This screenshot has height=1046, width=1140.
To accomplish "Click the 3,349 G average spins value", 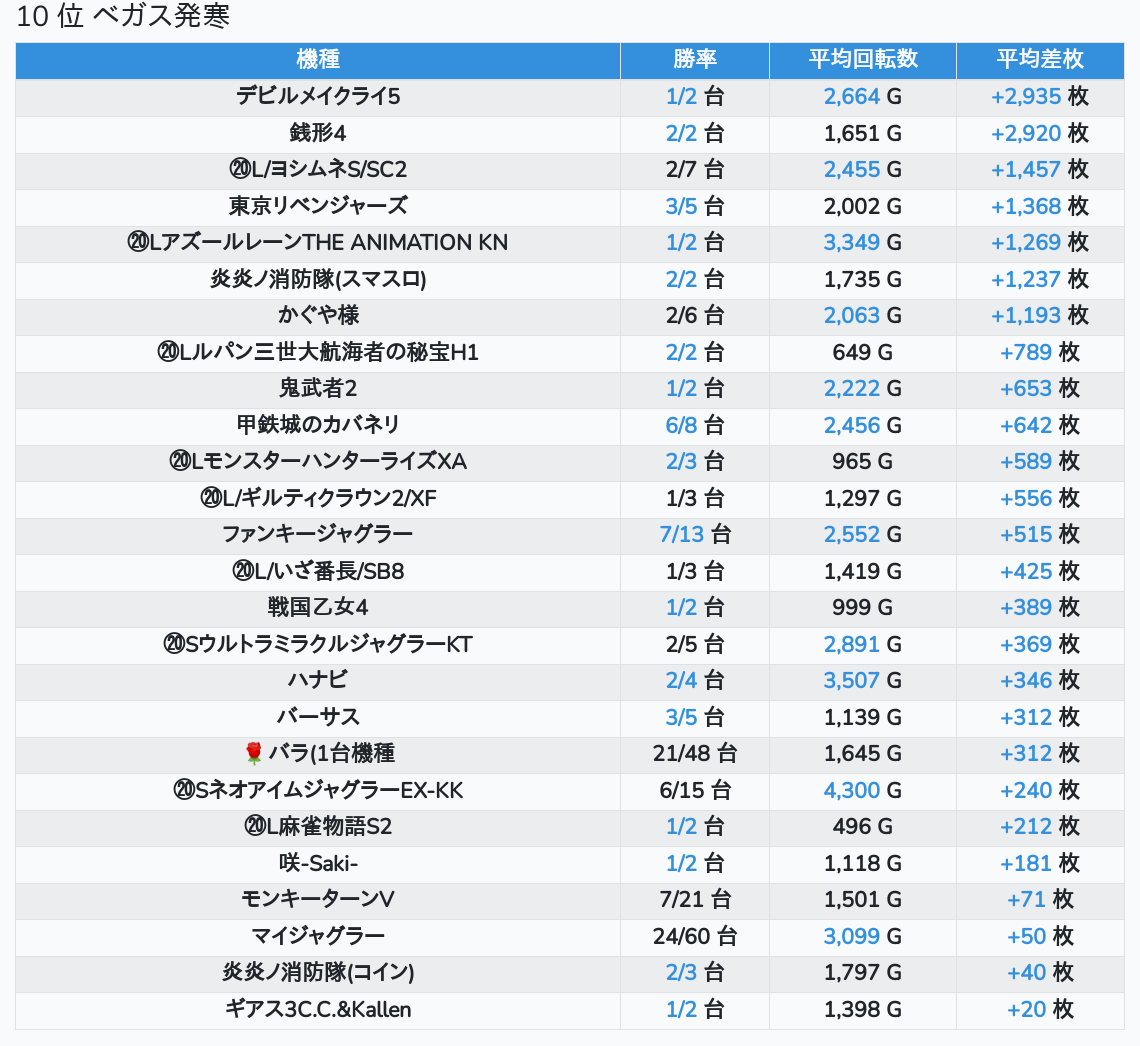I will click(852, 243).
